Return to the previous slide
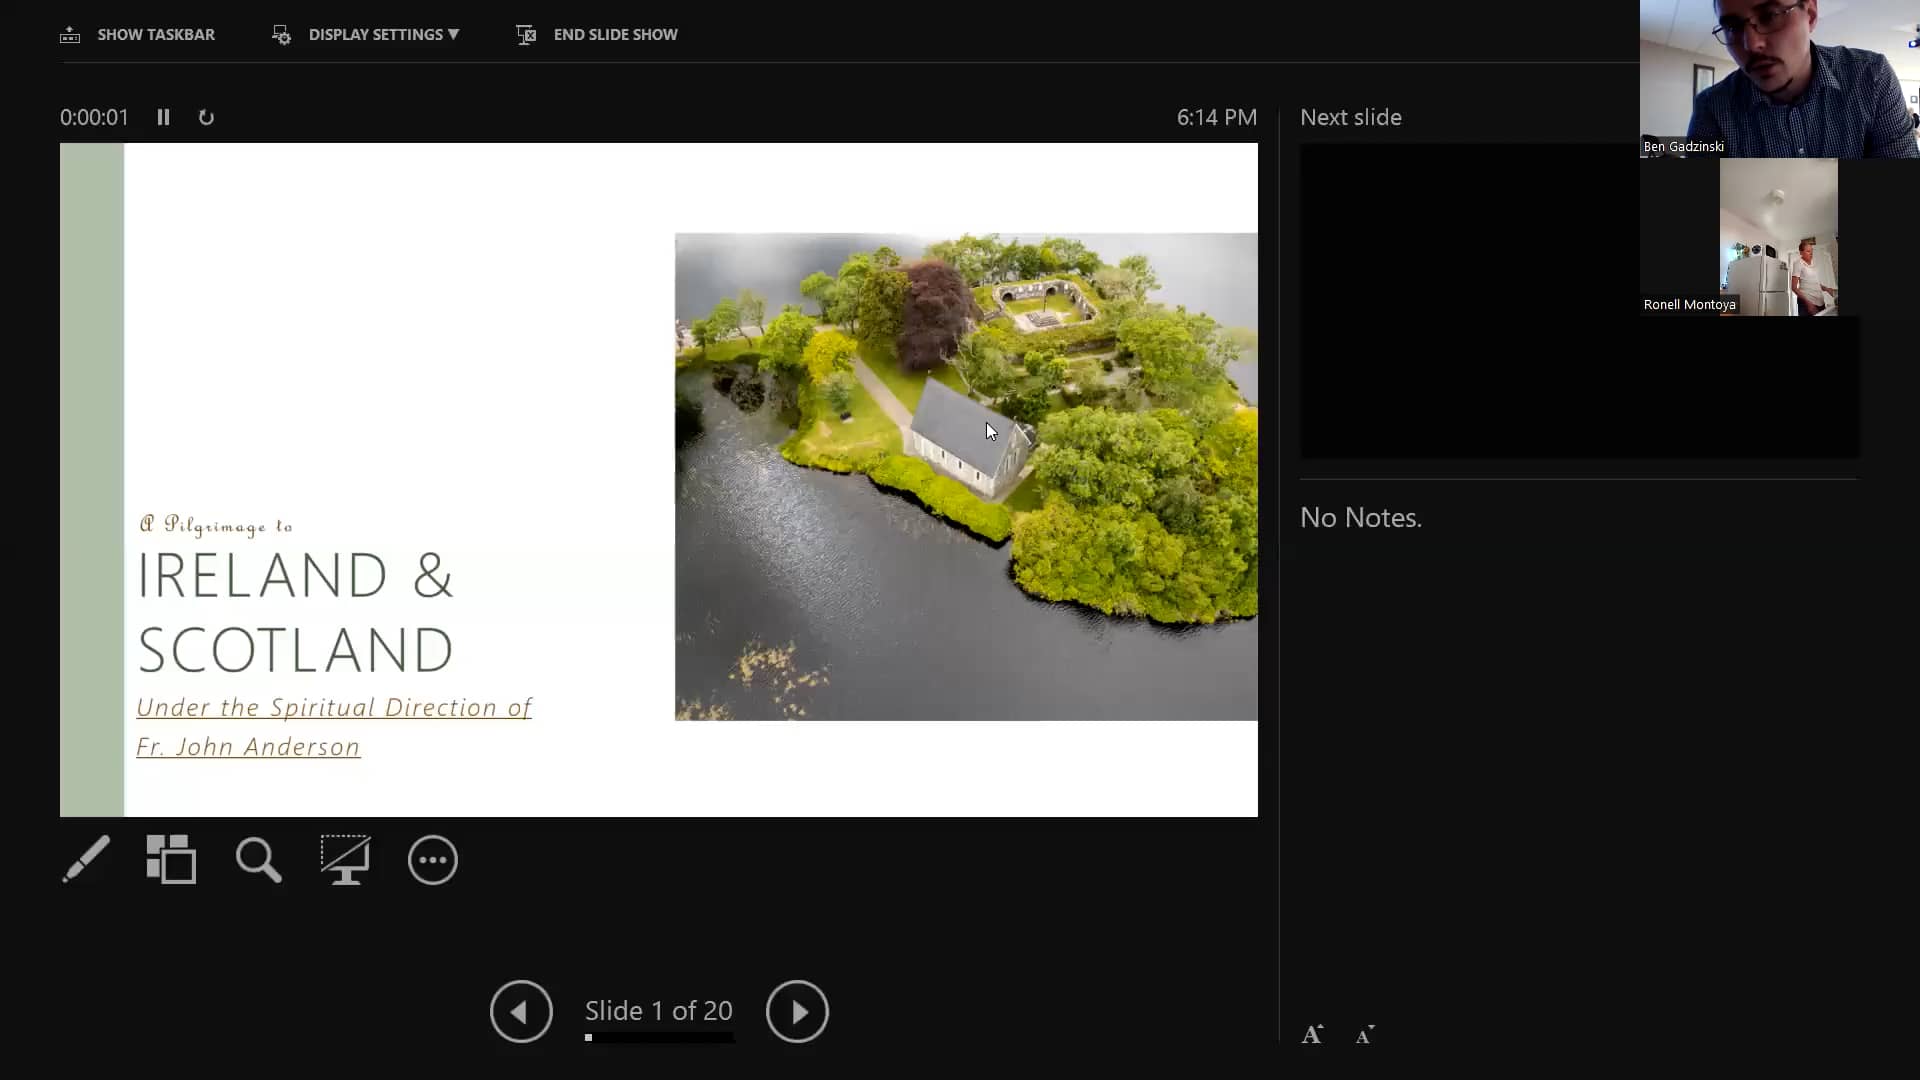 click(x=521, y=1012)
